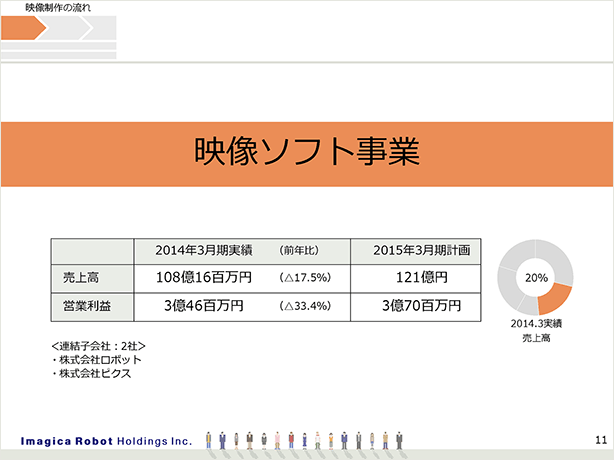Click the value (△33.4%)
The width and height of the screenshot is (614, 460).
(305, 306)
